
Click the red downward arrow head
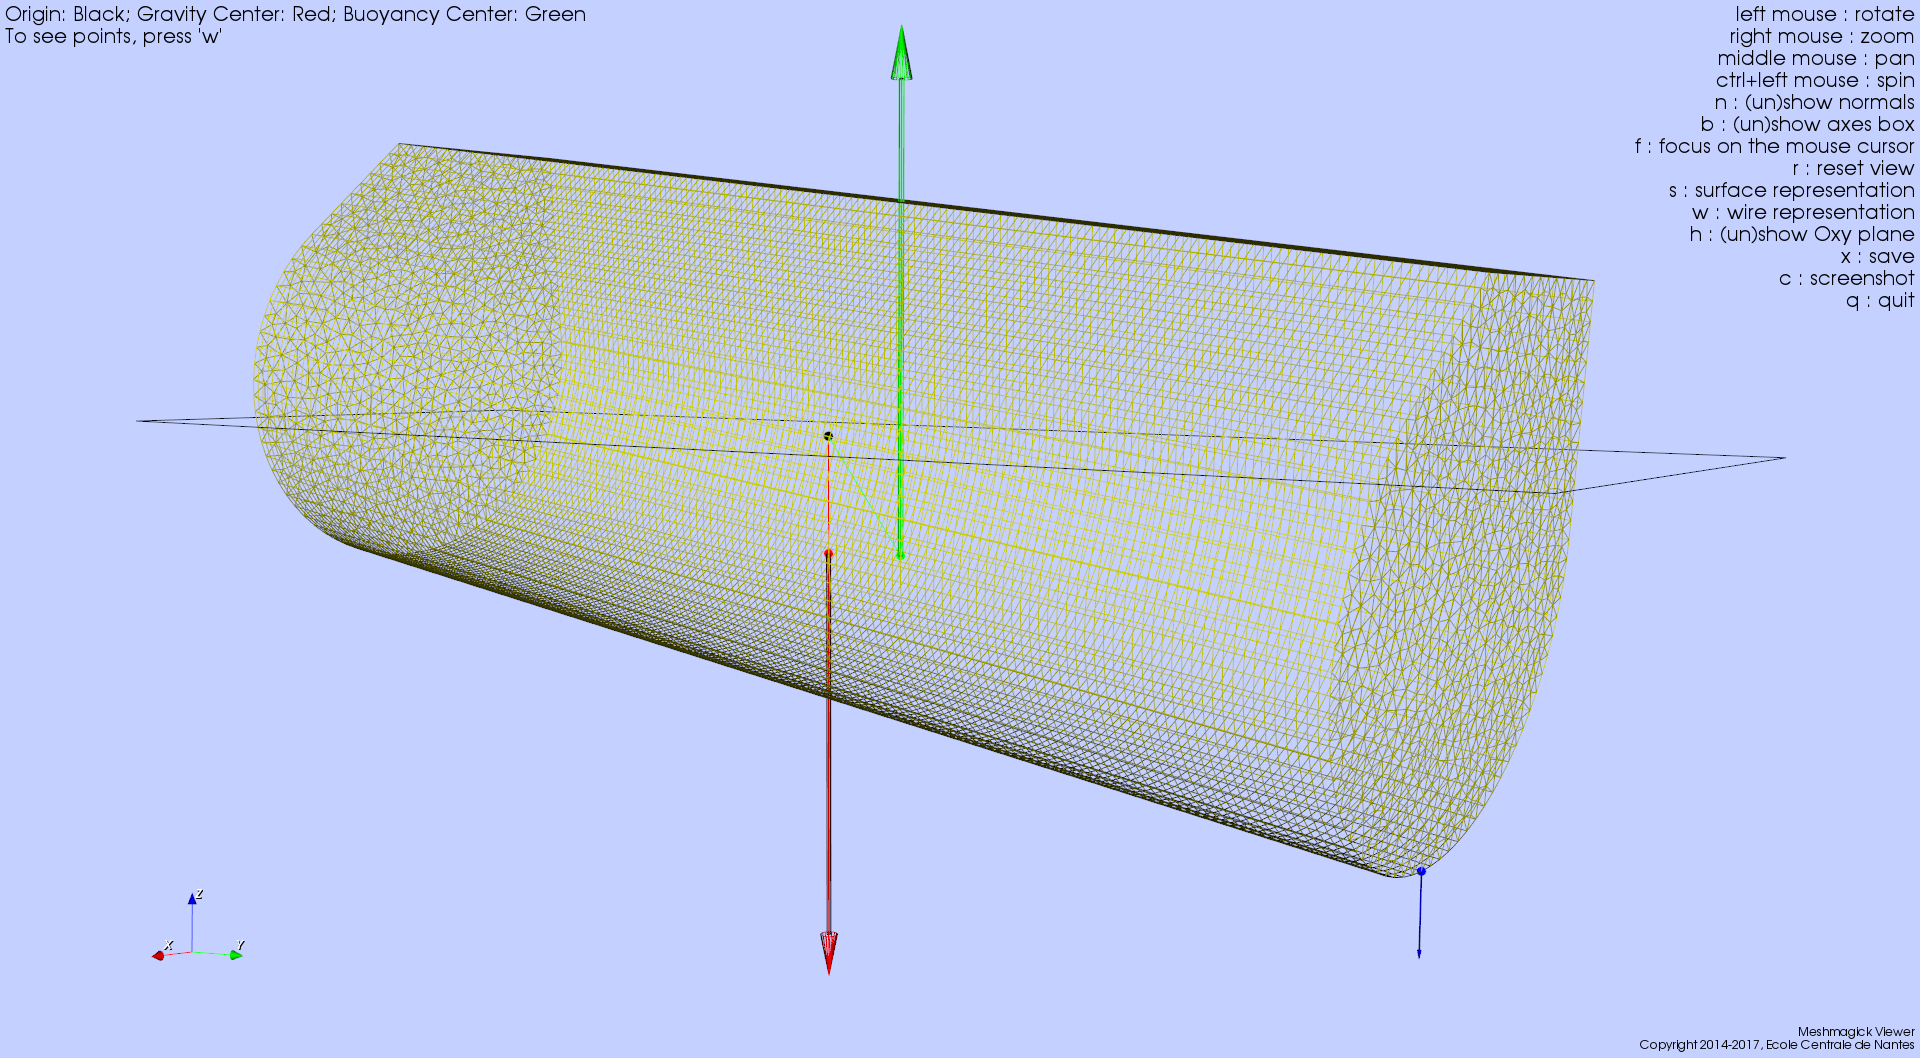click(x=828, y=951)
